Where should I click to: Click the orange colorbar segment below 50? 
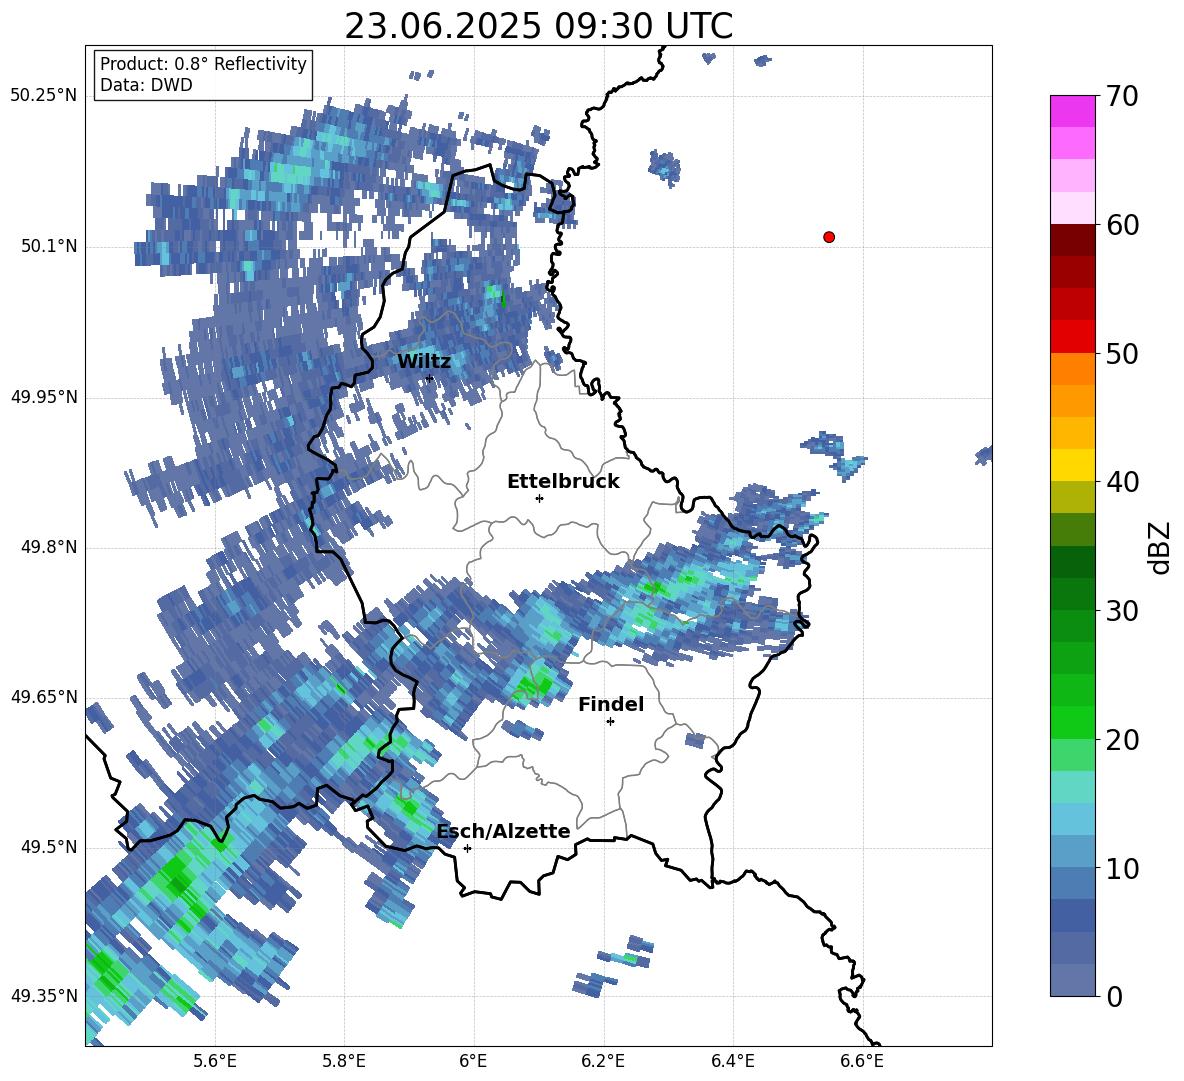[x=1072, y=368]
